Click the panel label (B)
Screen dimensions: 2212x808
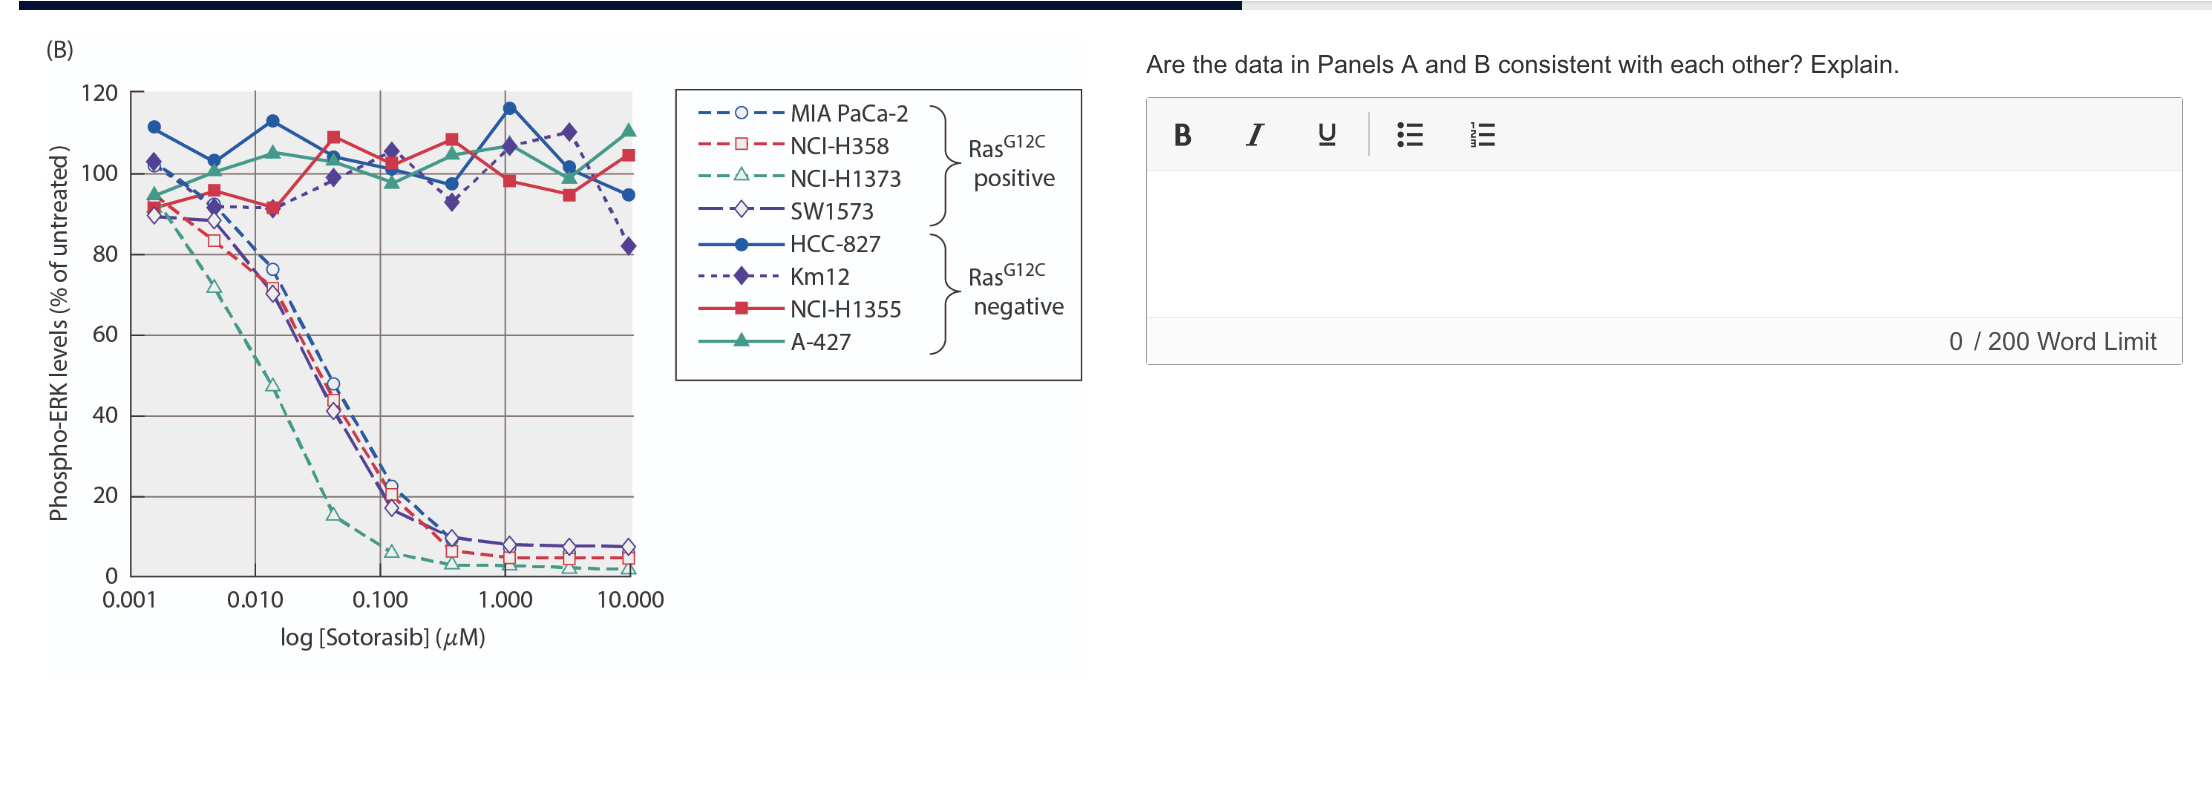(60, 50)
